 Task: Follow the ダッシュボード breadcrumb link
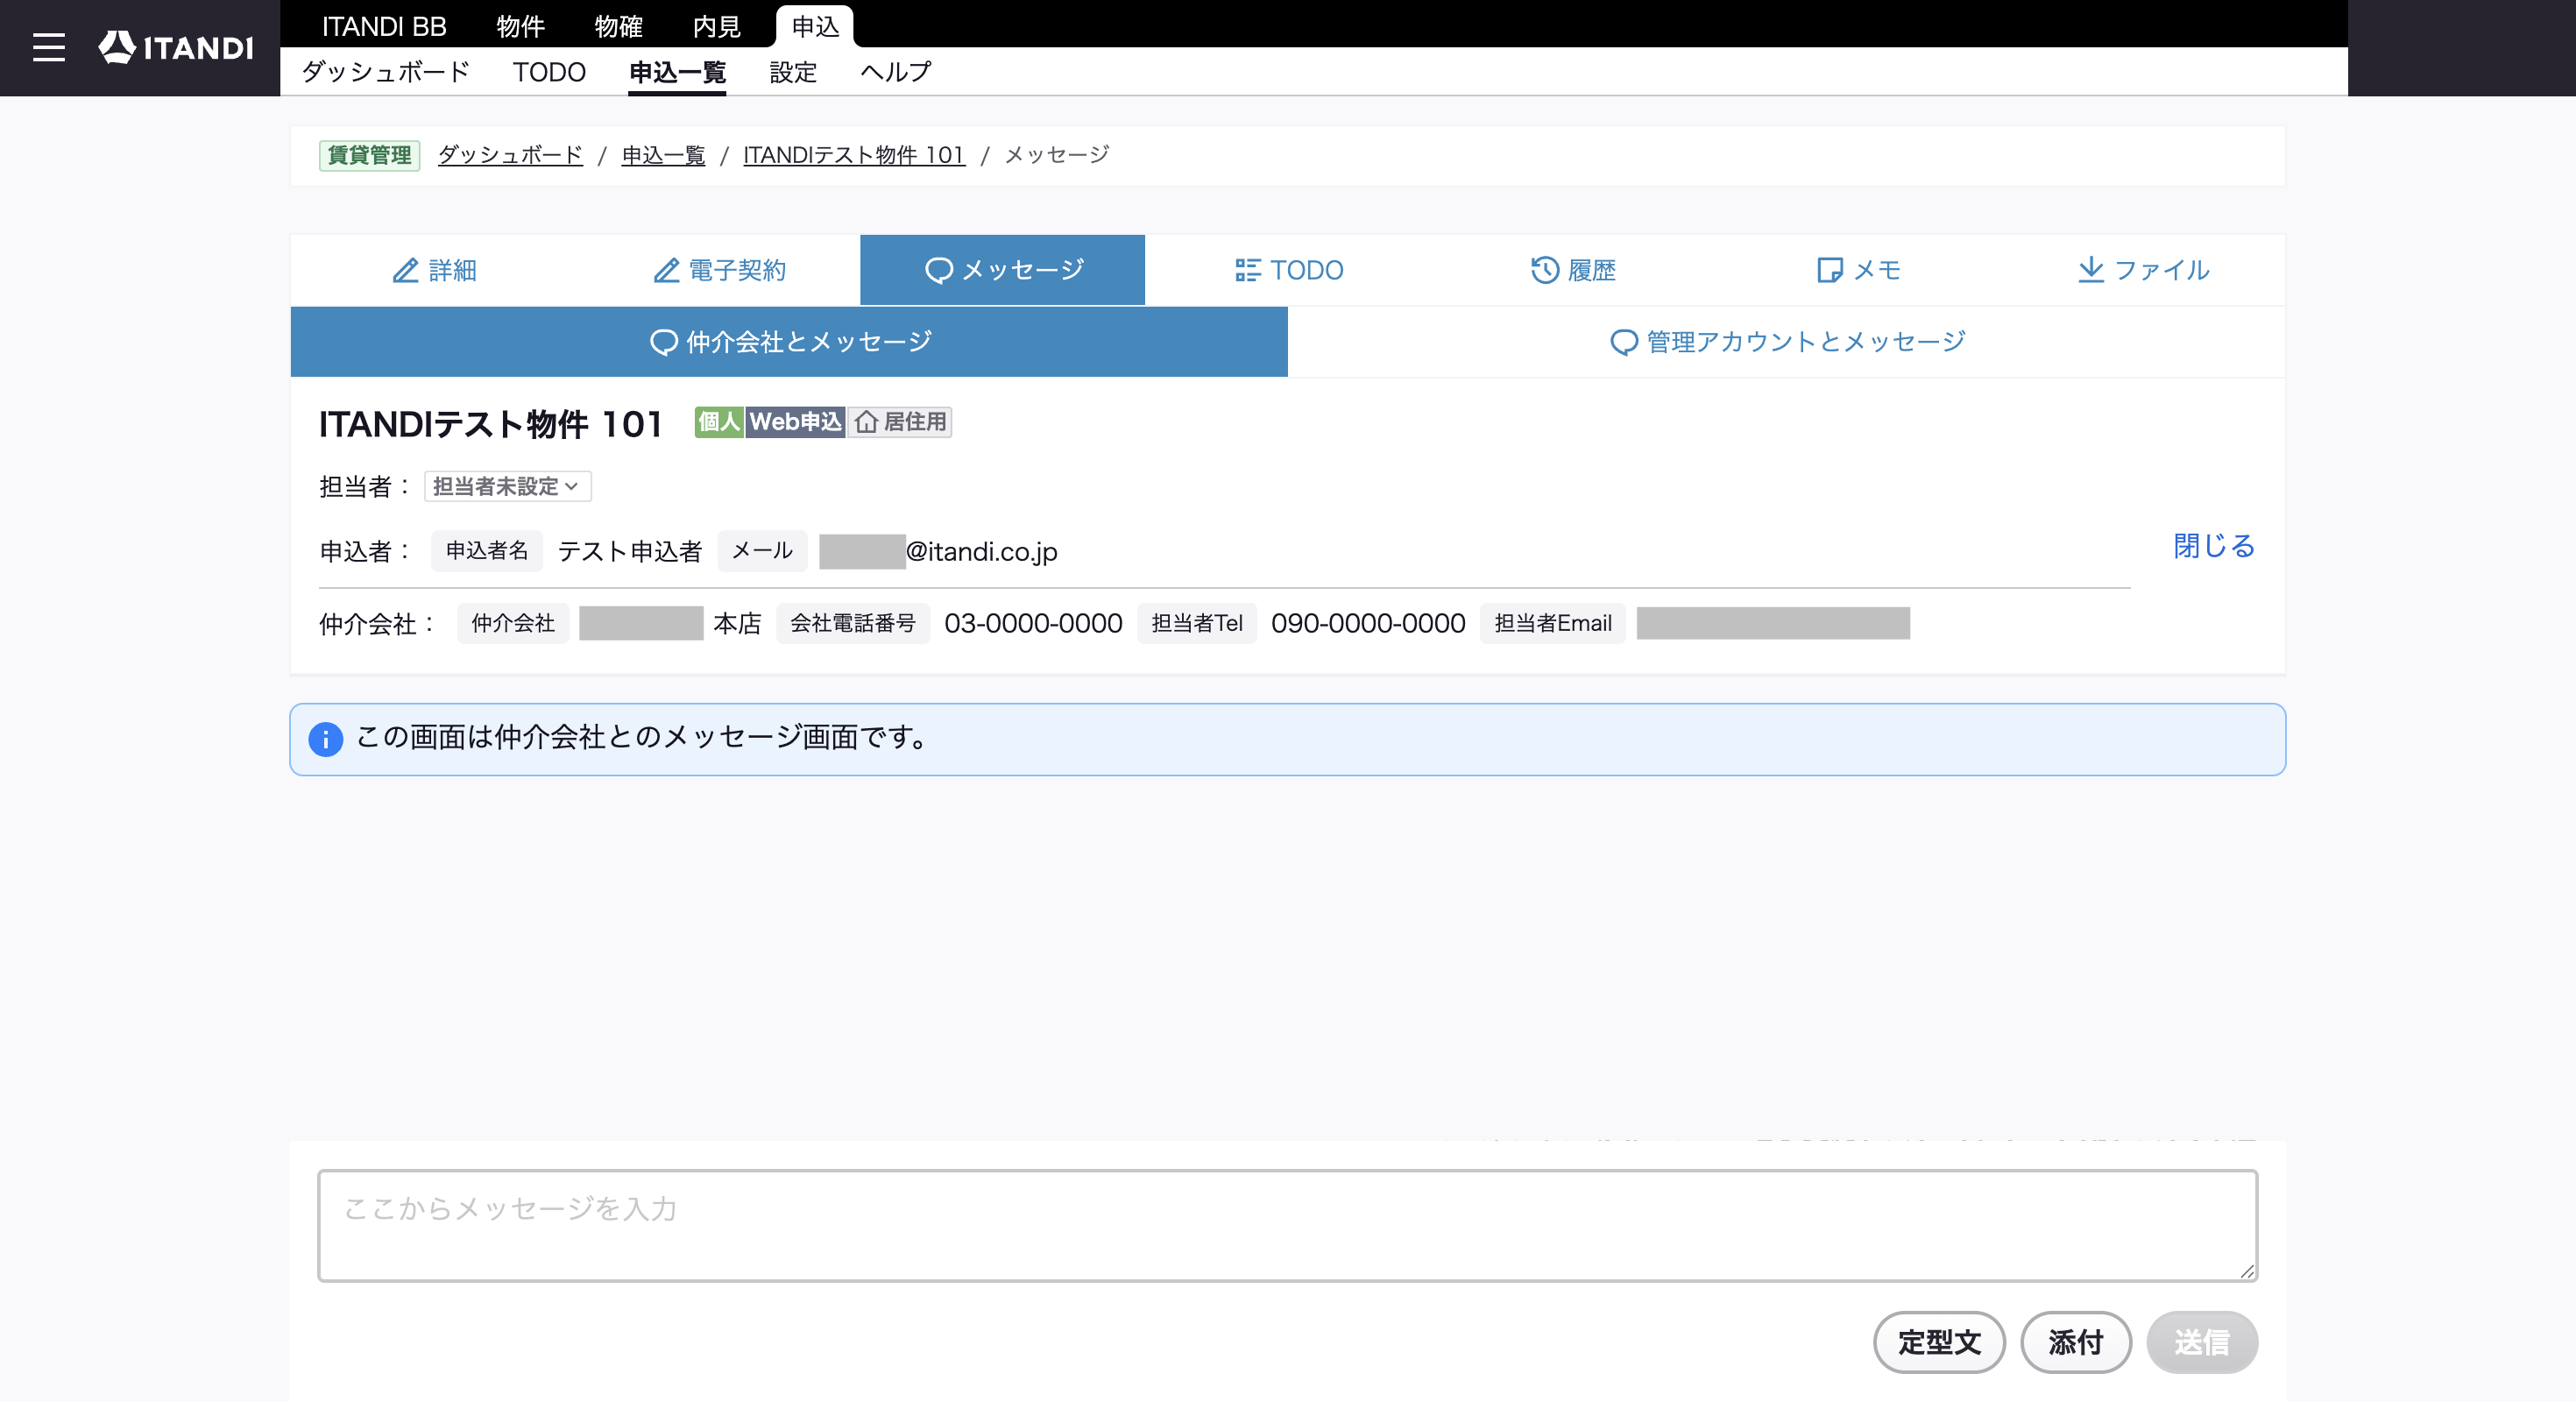click(510, 155)
